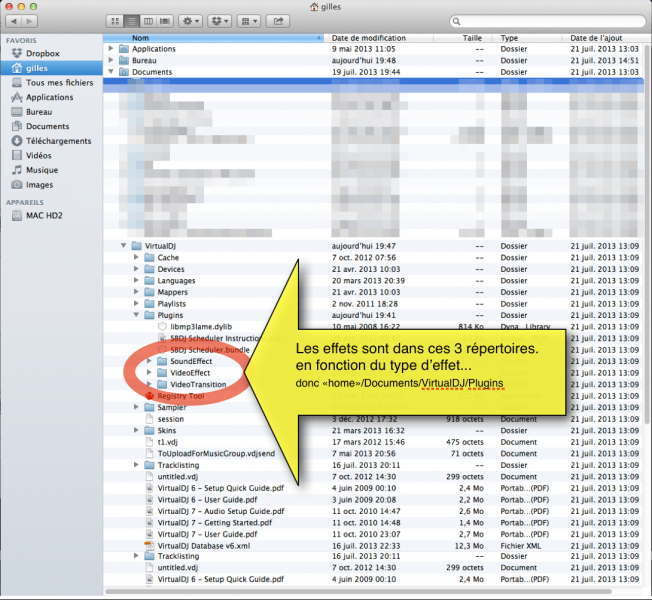Viewport: 652px width, 600px height.
Task: Expand the SoundEffect folder
Action: click(149, 361)
